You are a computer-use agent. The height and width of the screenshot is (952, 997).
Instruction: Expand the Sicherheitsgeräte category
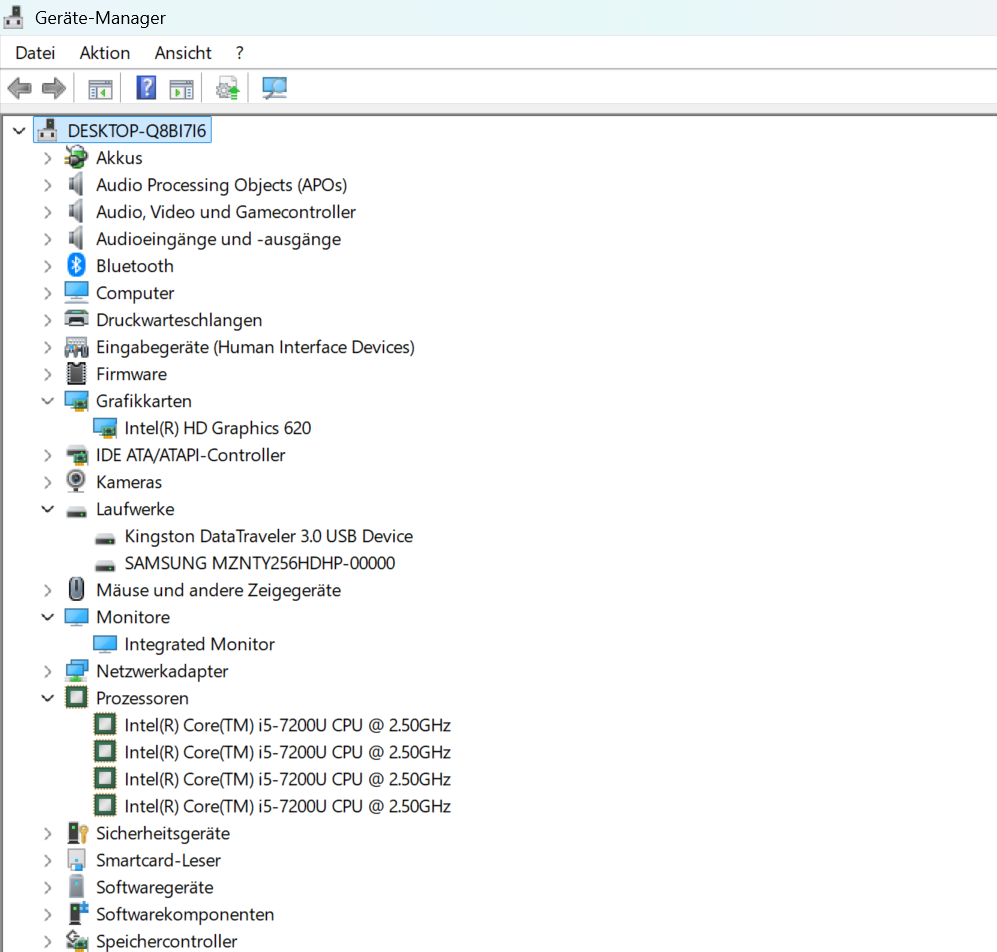pyautogui.click(x=48, y=833)
